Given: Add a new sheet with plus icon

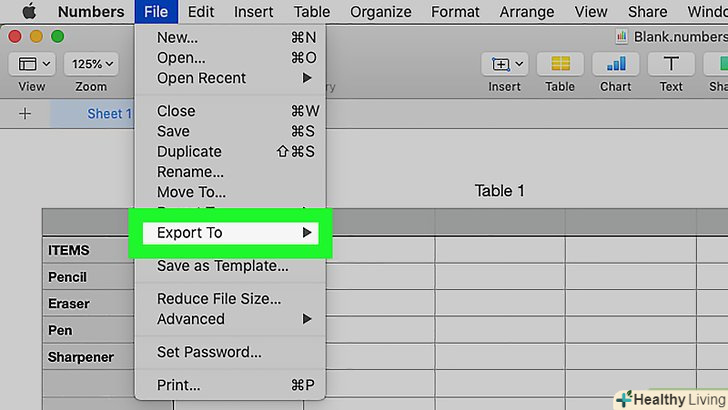Looking at the screenshot, I should [25, 113].
